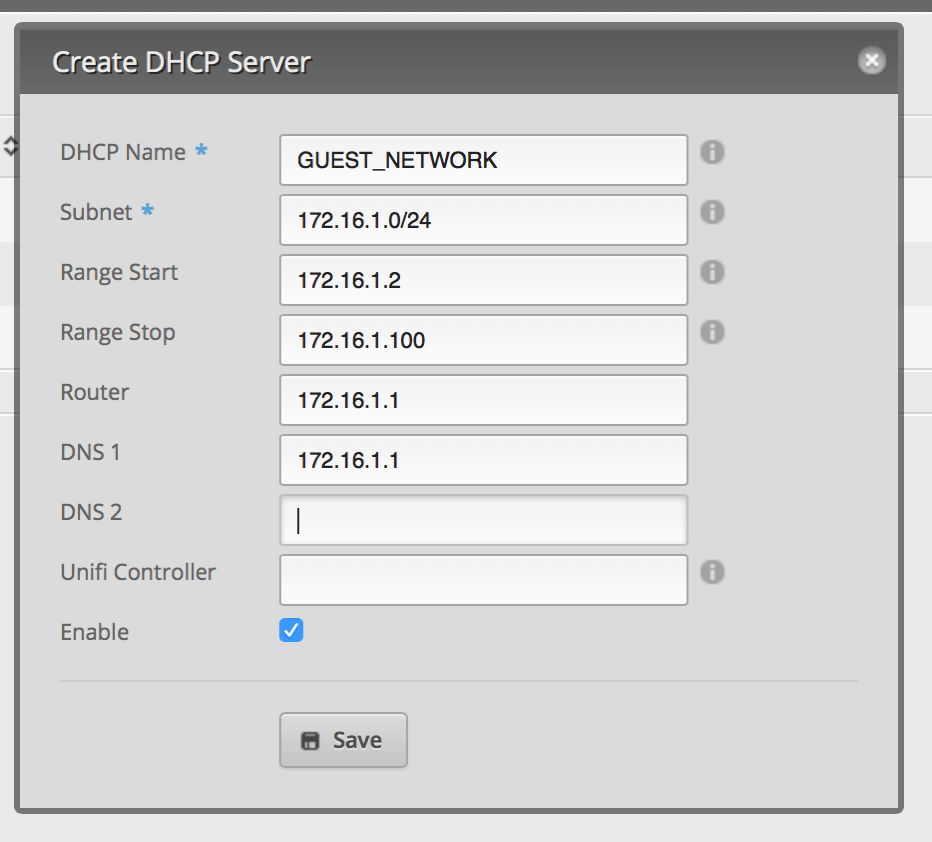Click the DNS 1 label

[90, 452]
